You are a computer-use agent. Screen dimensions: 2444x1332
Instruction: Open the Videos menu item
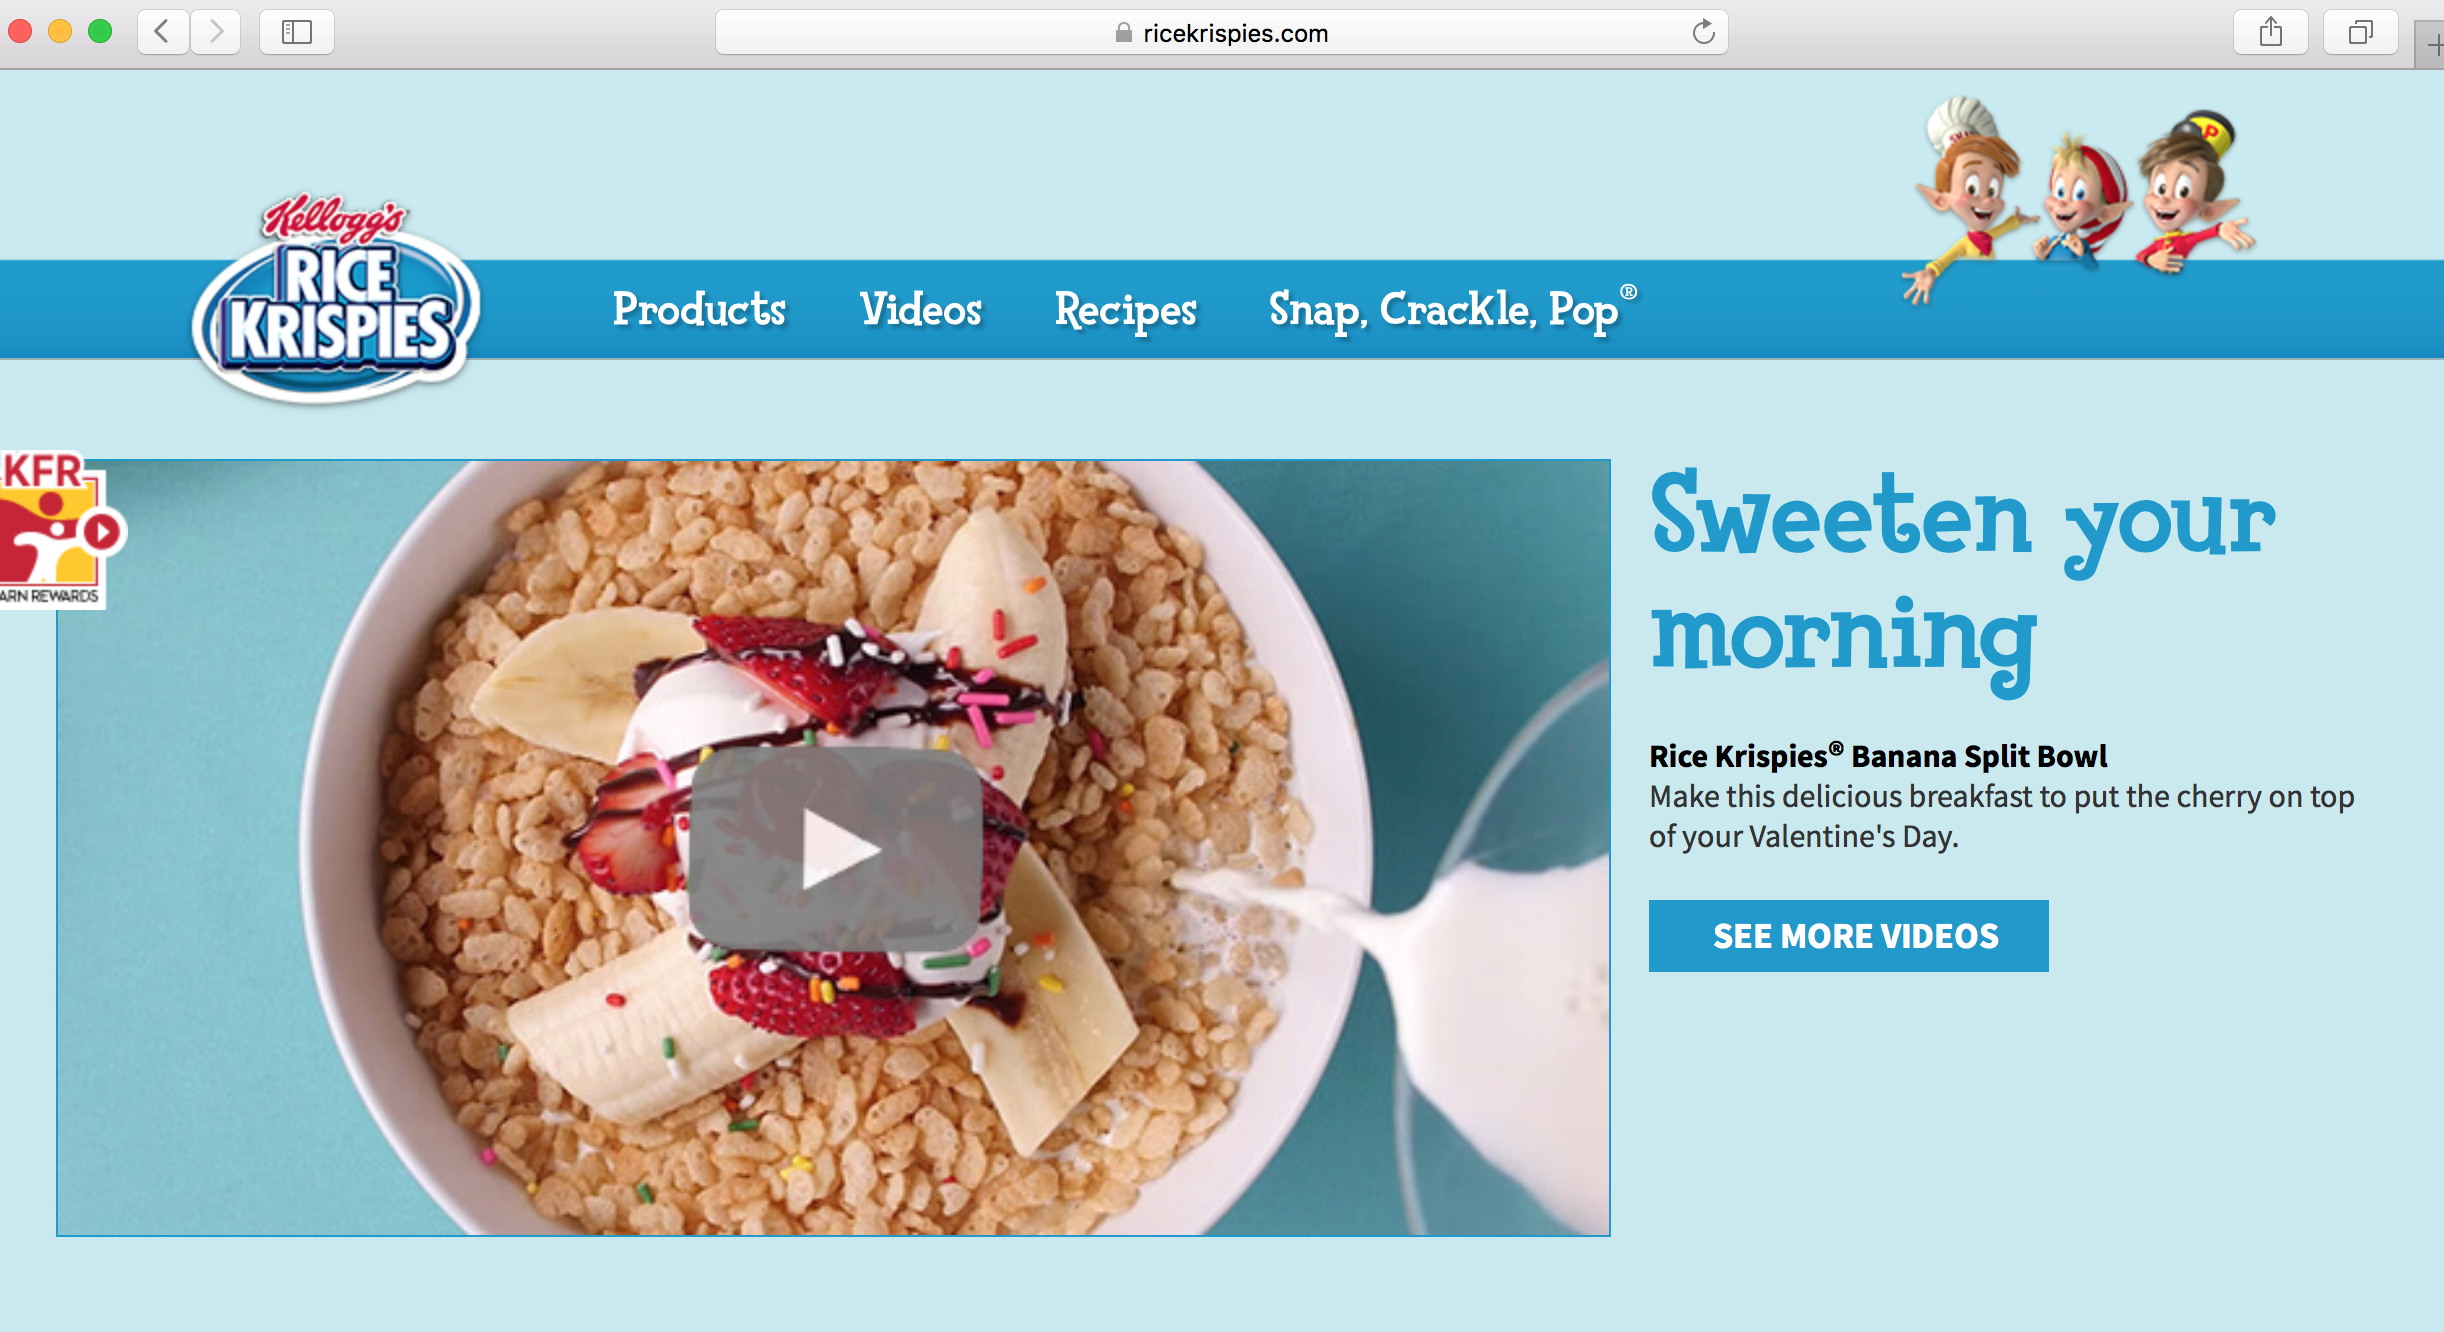point(921,309)
